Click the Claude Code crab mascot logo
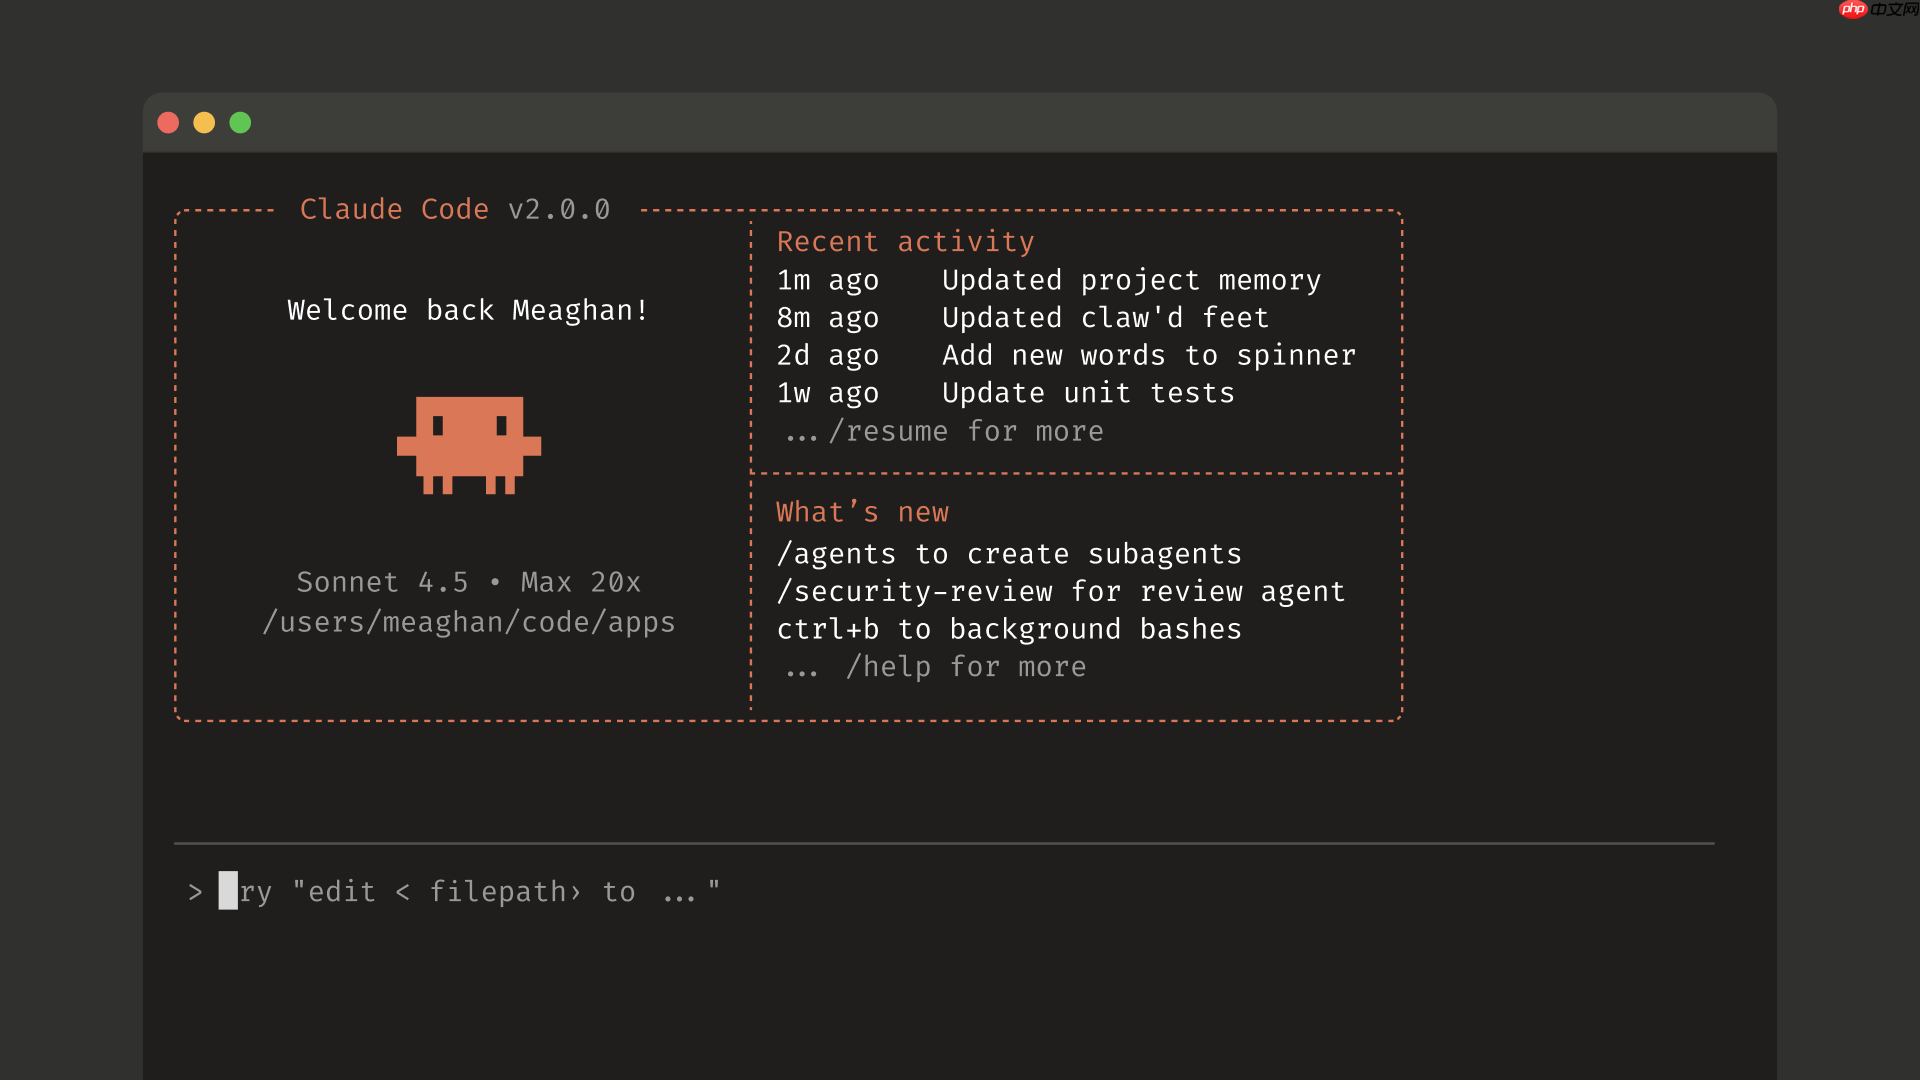Viewport: 1920px width, 1080px height. 468,445
